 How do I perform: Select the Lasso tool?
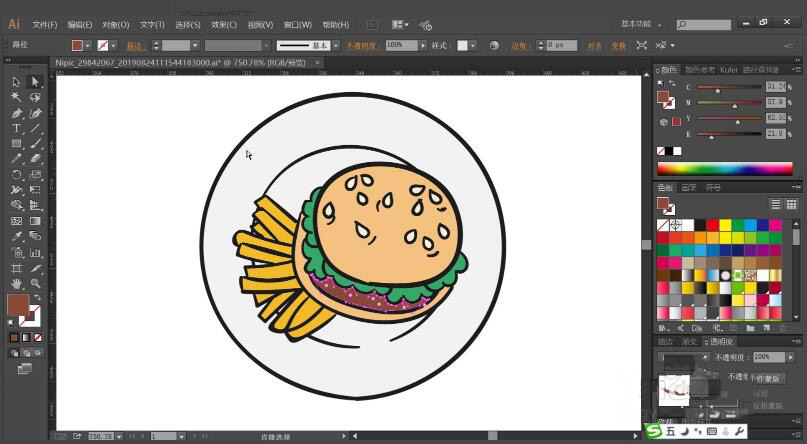tap(35, 97)
